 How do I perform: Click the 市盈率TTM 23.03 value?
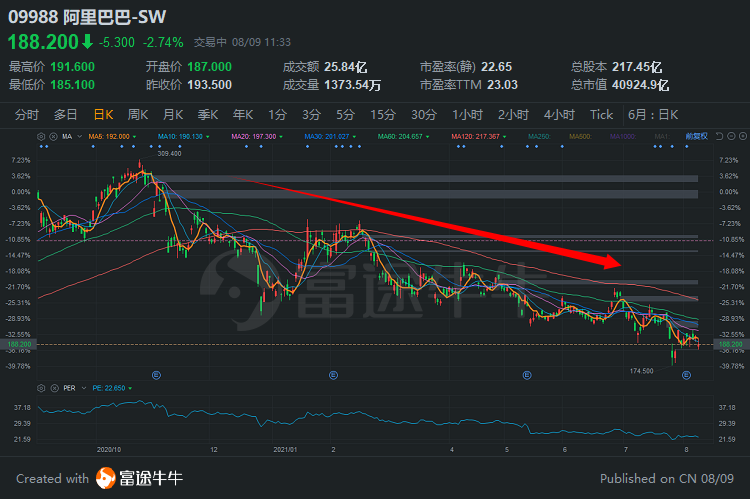pos(502,85)
